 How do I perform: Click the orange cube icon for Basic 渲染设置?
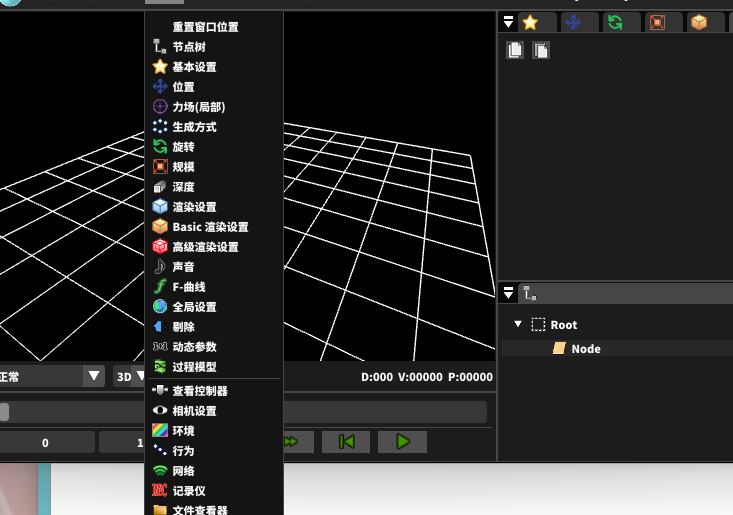coord(160,227)
